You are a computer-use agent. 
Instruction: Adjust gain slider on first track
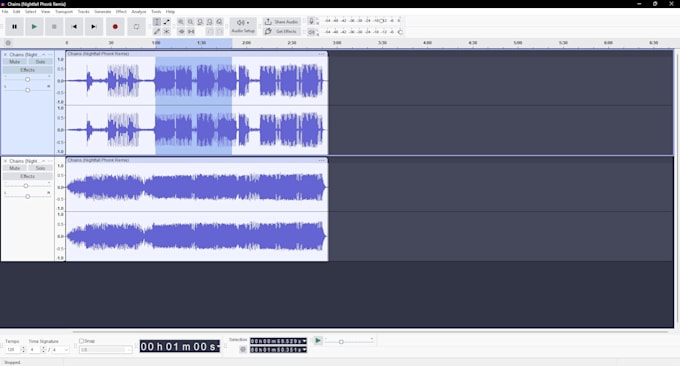click(27, 79)
